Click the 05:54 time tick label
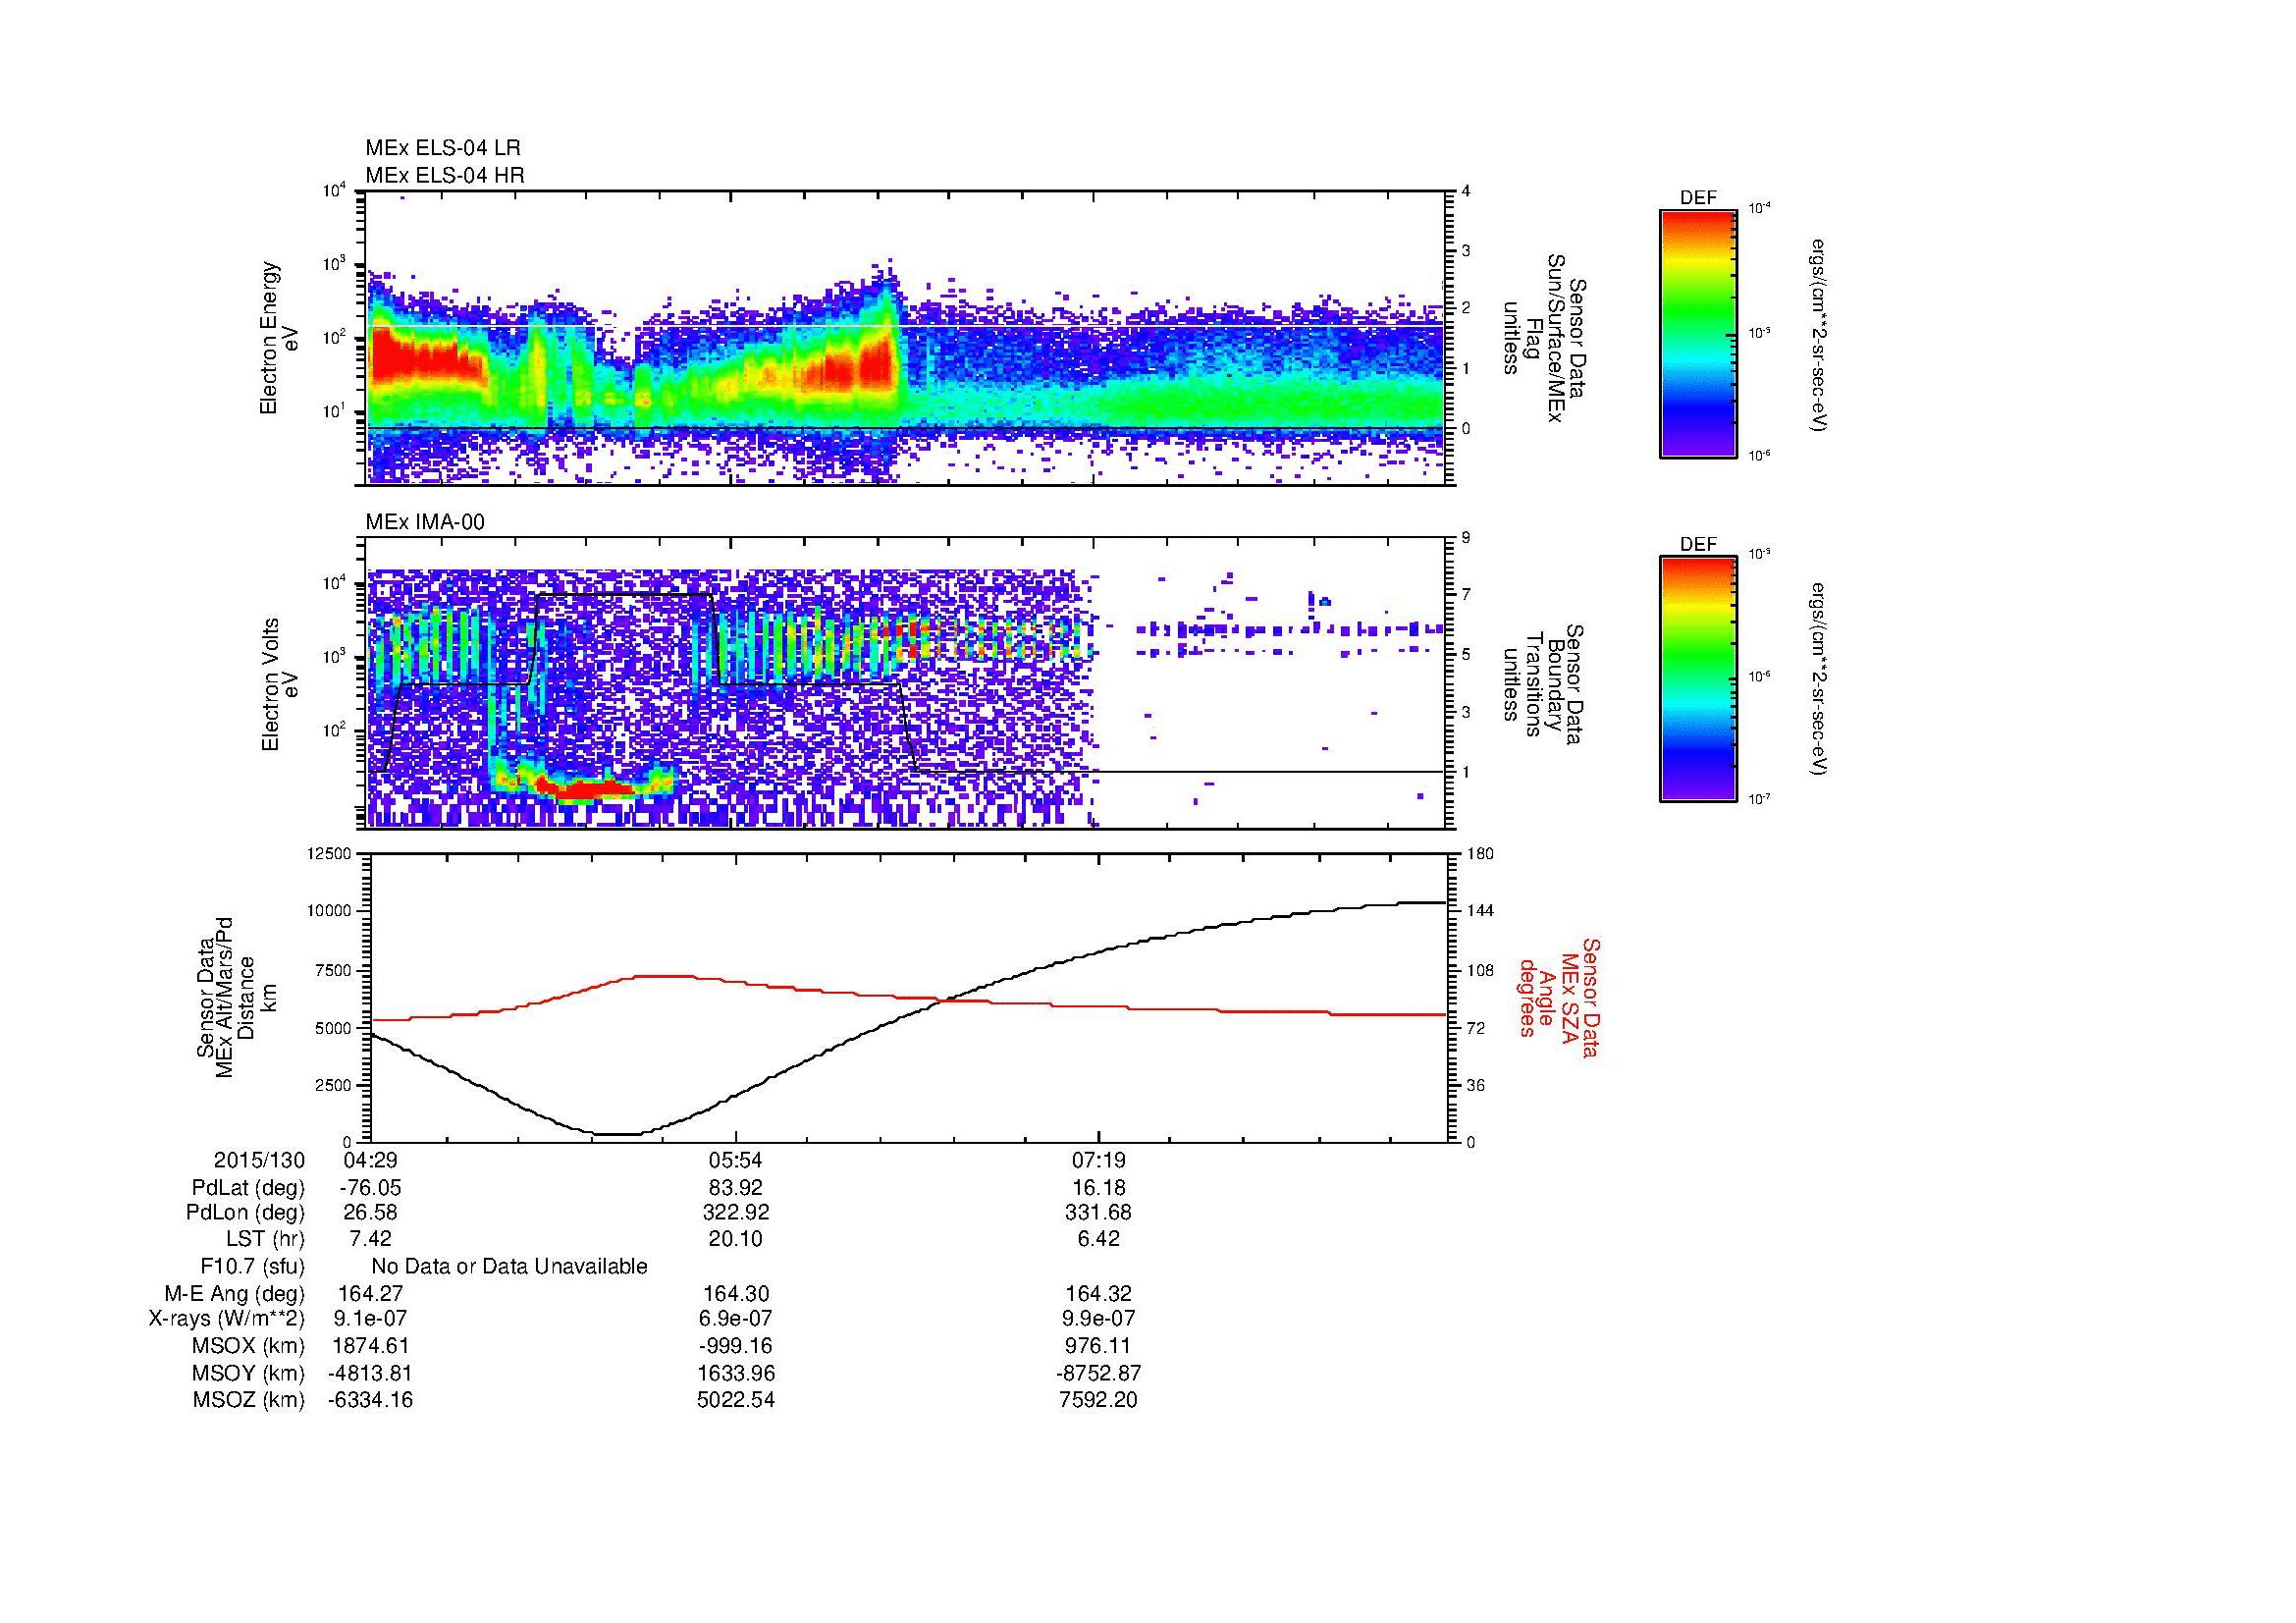The image size is (2296, 1623). (x=736, y=1161)
